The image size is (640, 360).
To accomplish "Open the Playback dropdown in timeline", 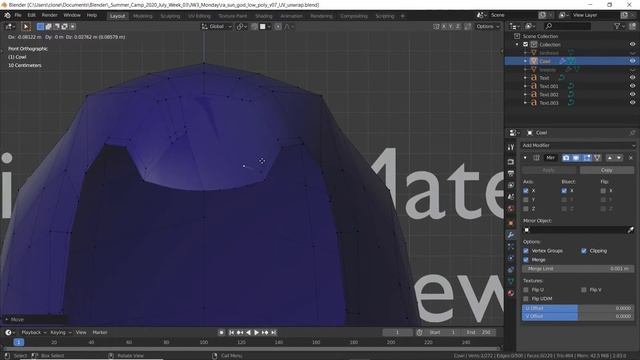I will click(x=33, y=333).
